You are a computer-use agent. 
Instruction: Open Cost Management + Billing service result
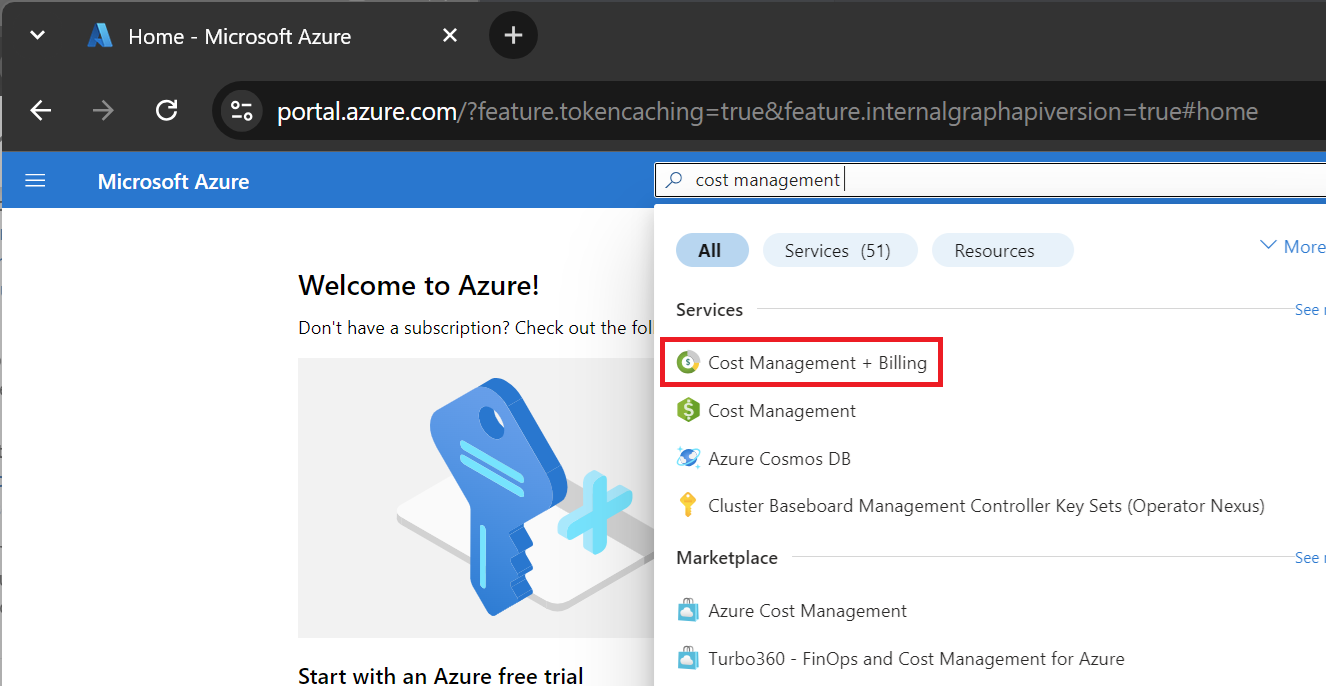point(817,363)
